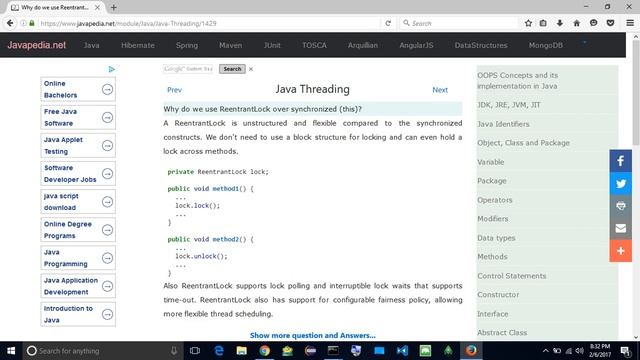
Task: Open more sharing options plus icon
Action: (x=620, y=251)
